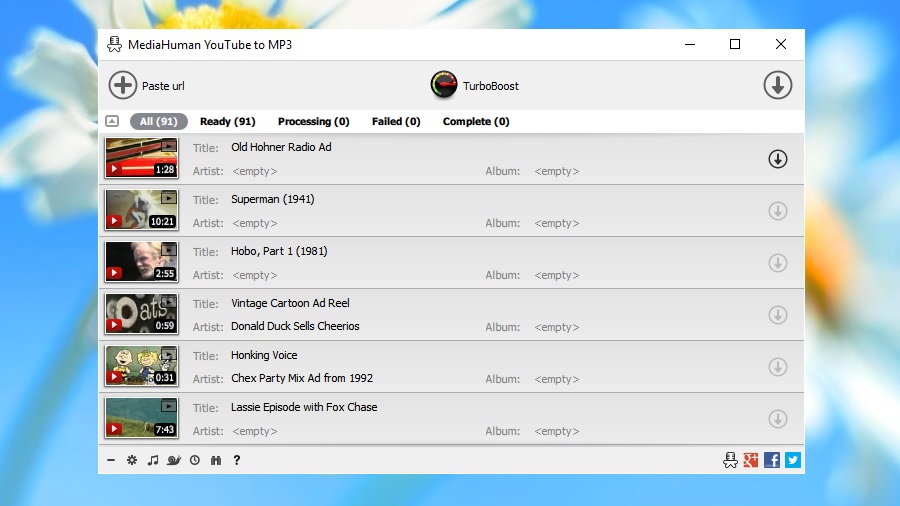Switch to the Ready (91) tab
The height and width of the screenshot is (506, 900).
tap(228, 122)
